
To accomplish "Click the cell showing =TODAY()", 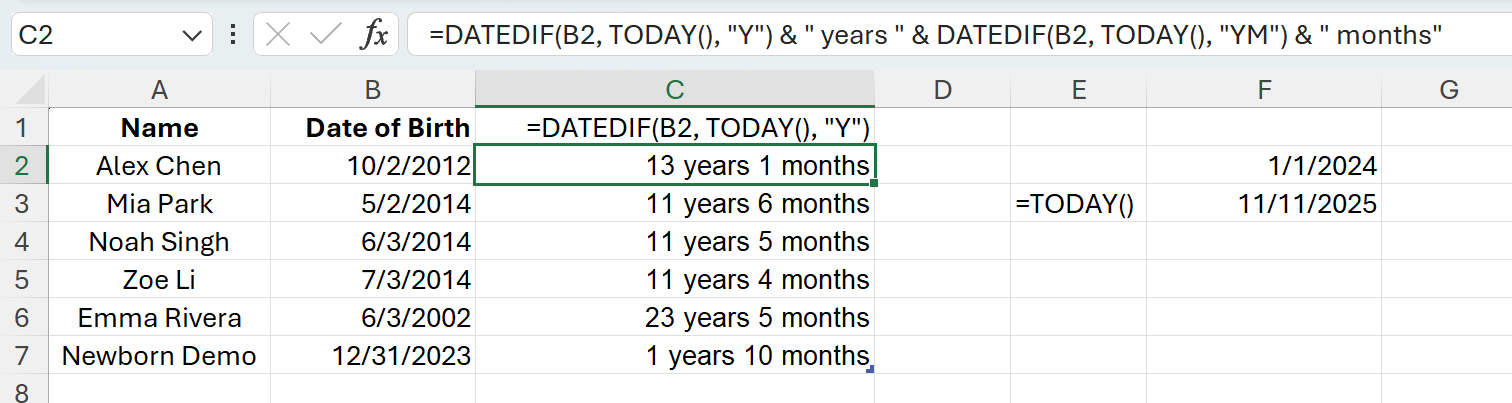I will (1078, 204).
